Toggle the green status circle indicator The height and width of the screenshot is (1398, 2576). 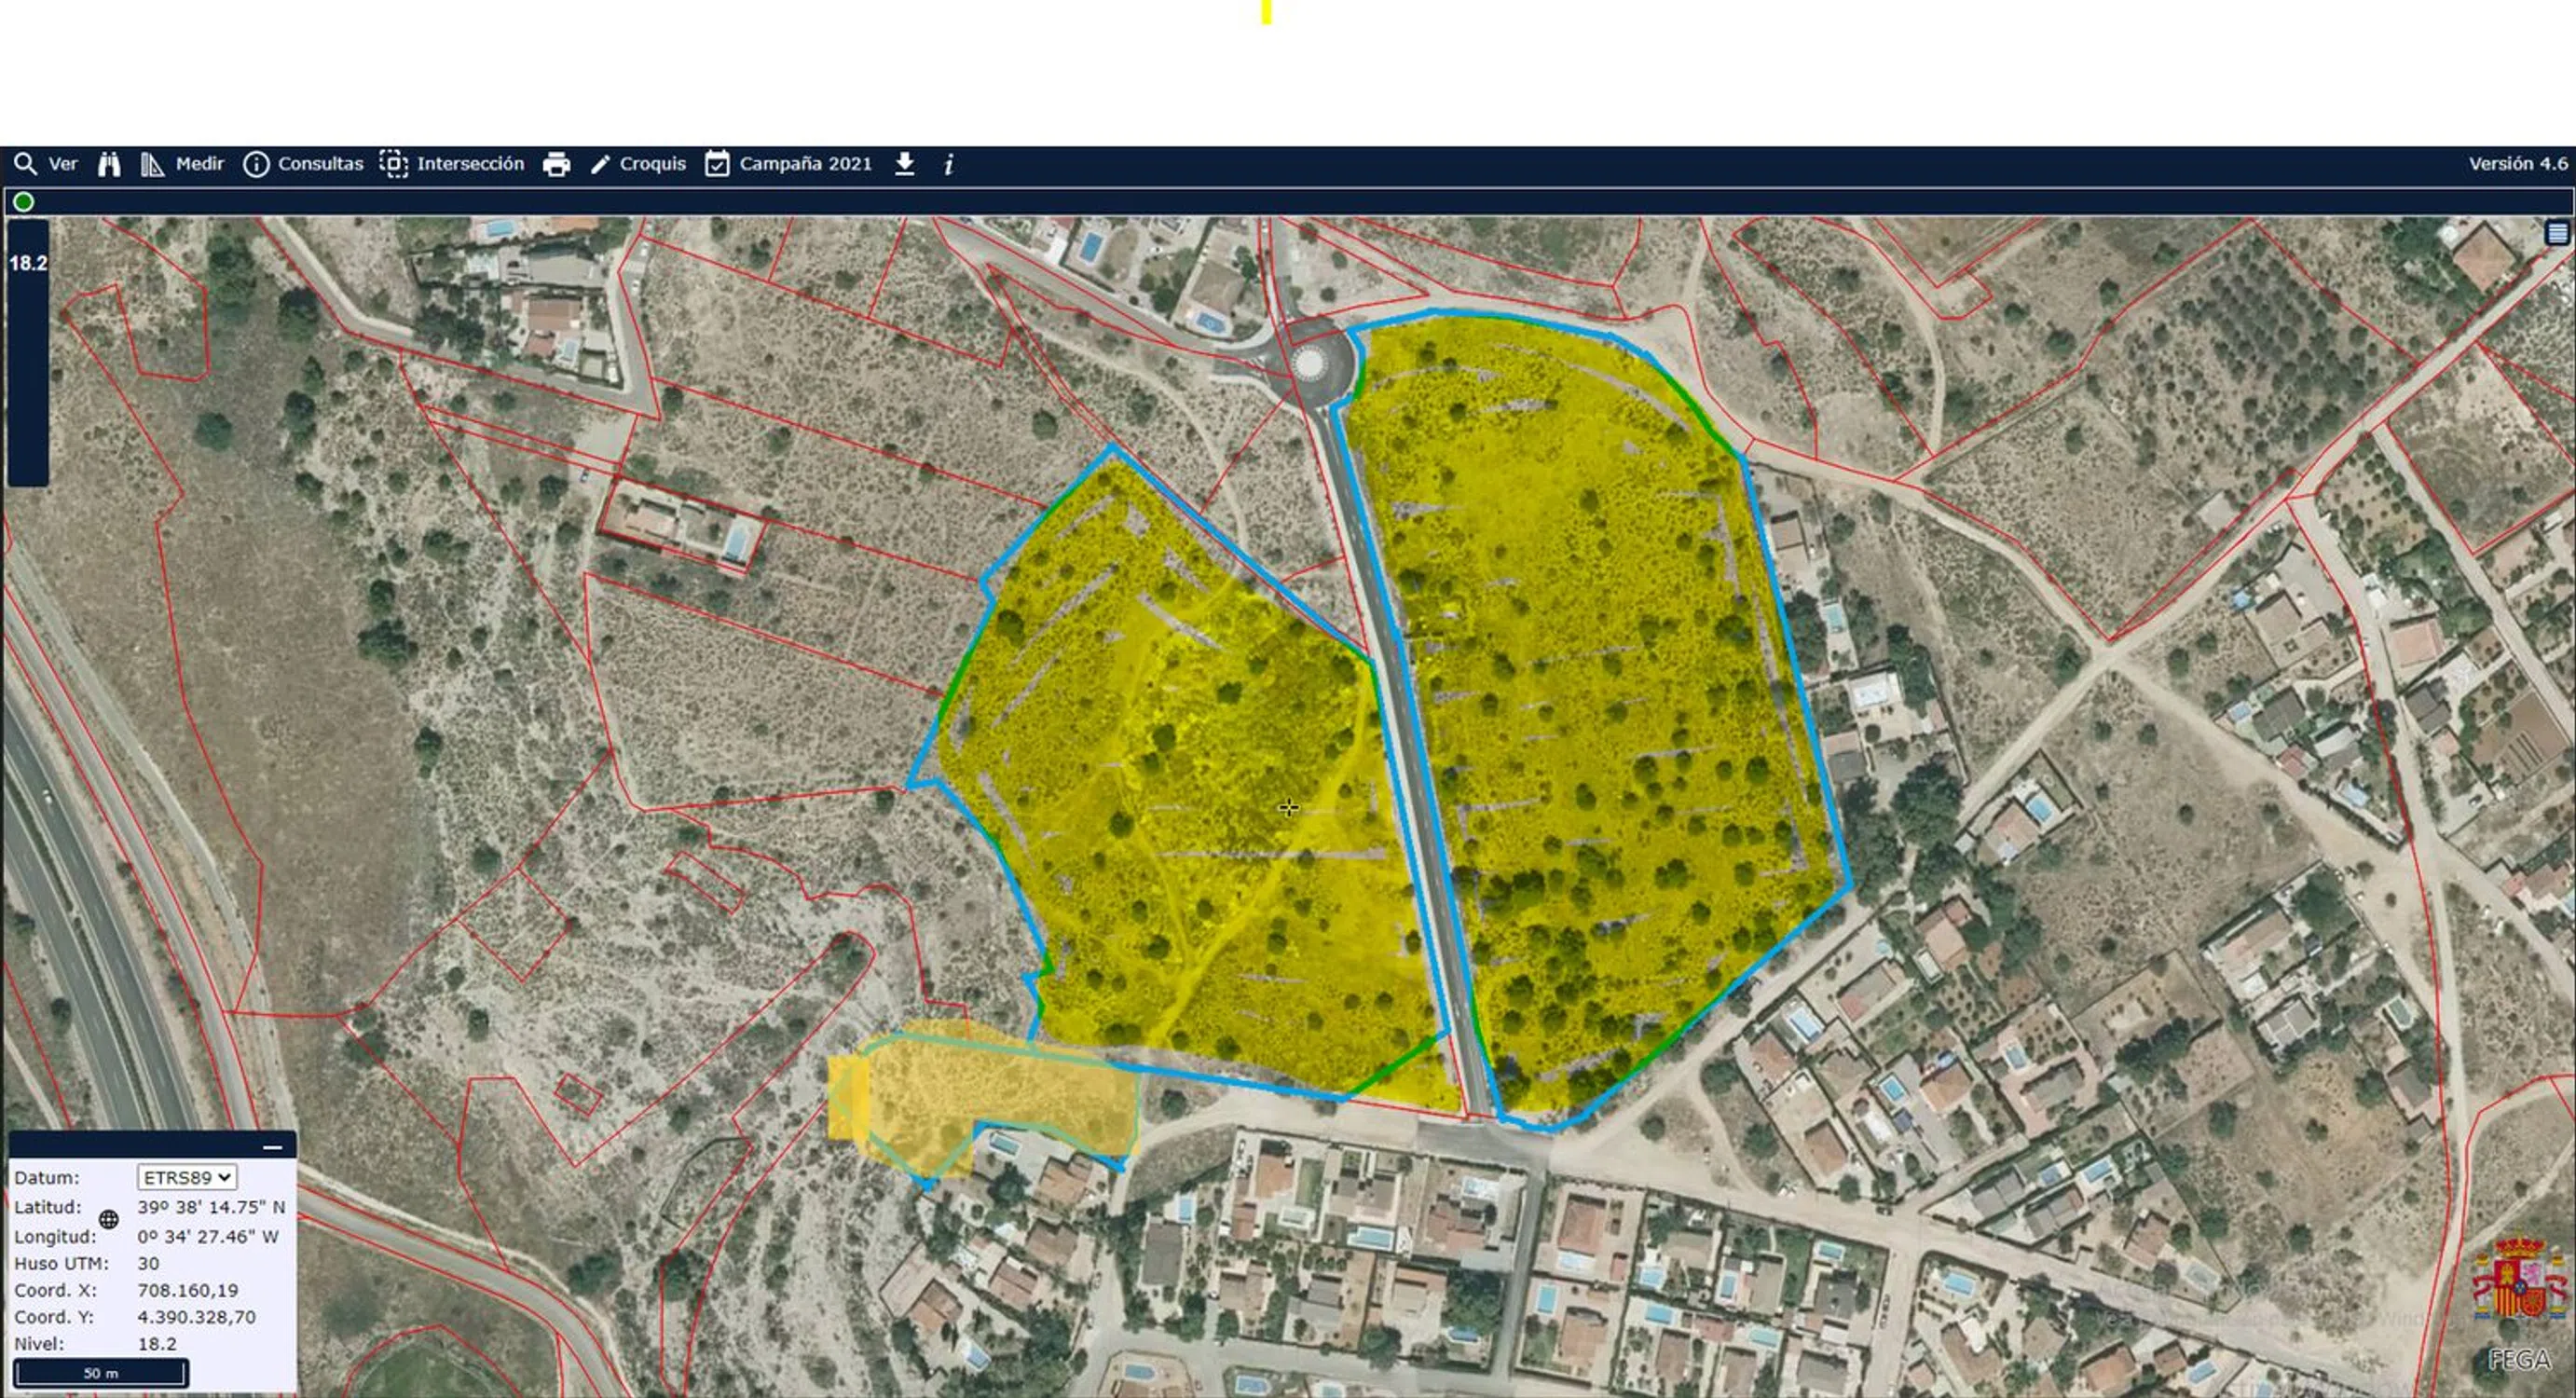[x=23, y=202]
